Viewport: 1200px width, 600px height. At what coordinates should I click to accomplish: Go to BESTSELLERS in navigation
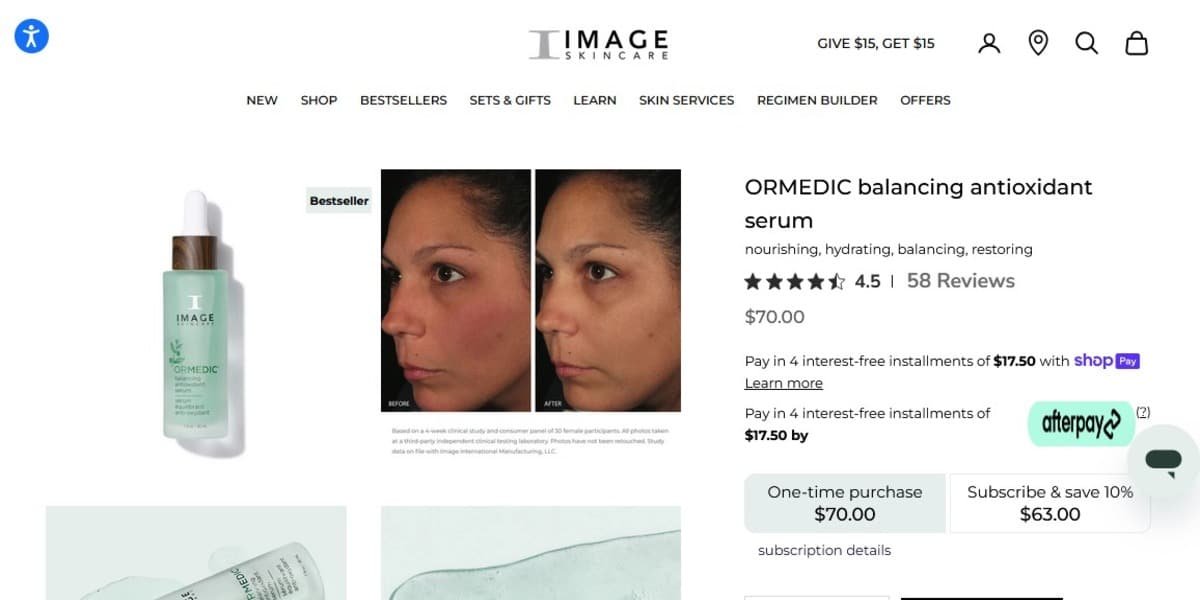click(403, 100)
